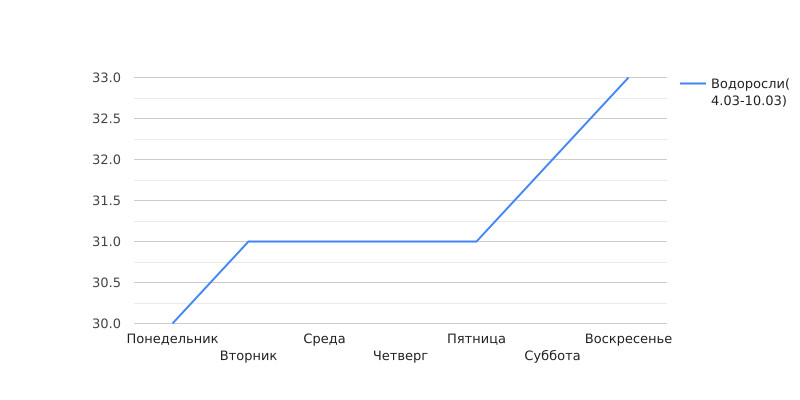The image size is (800, 400).
Task: Click the 31.5 y-axis value
Action: 106,201
